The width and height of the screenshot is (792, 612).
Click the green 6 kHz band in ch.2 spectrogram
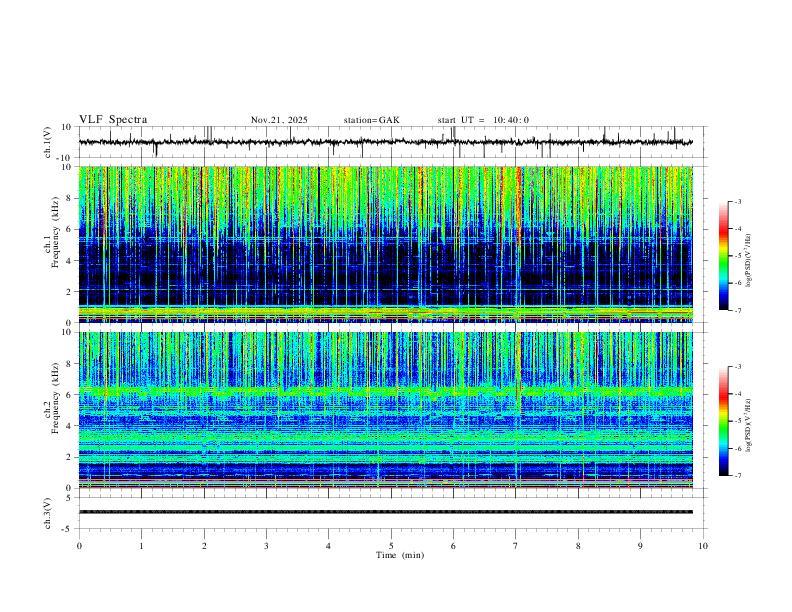tap(386, 391)
